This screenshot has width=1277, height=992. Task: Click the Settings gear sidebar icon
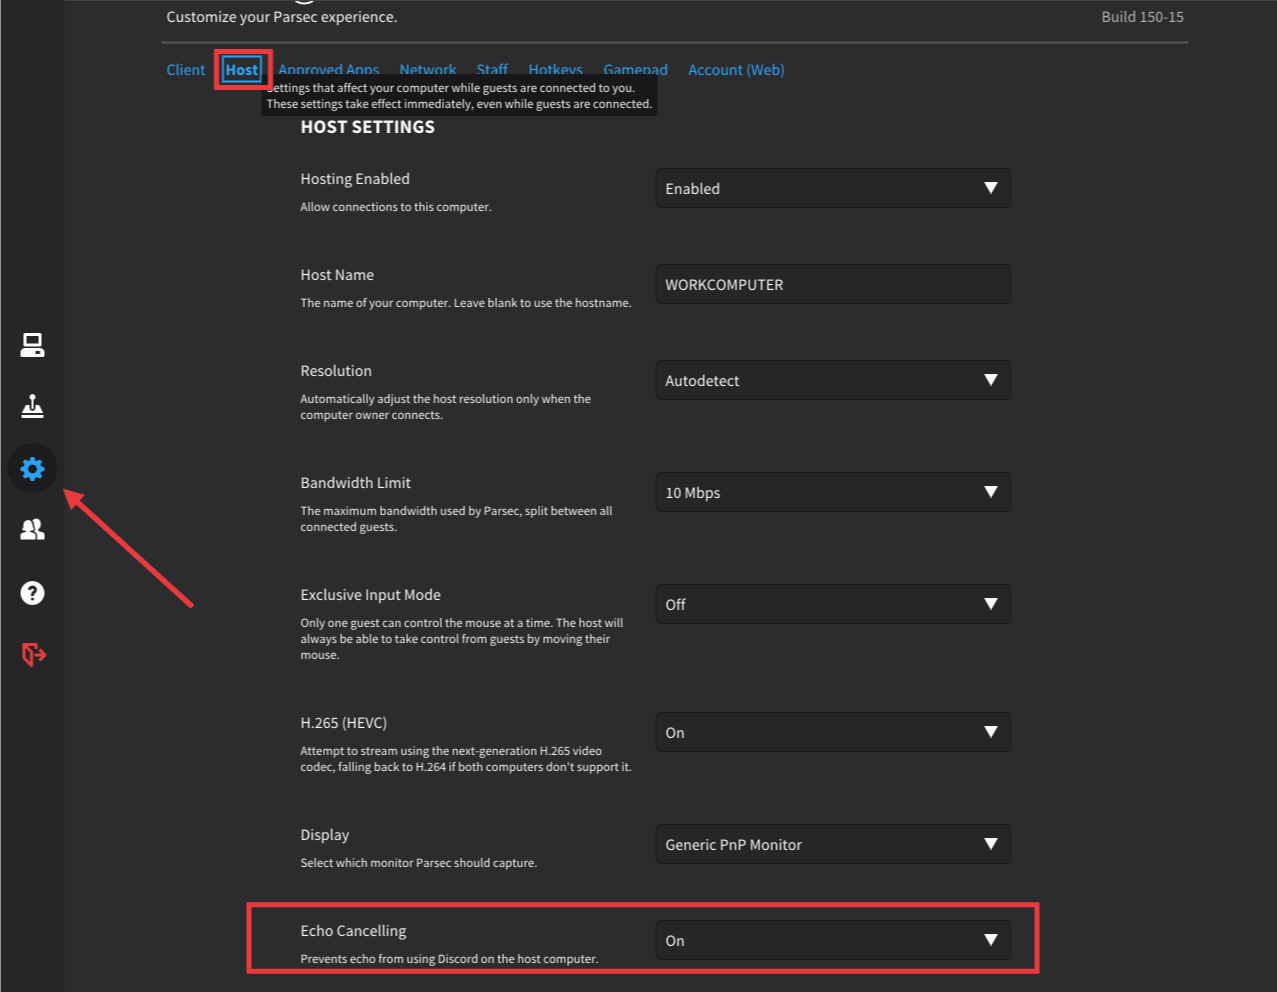click(x=32, y=468)
